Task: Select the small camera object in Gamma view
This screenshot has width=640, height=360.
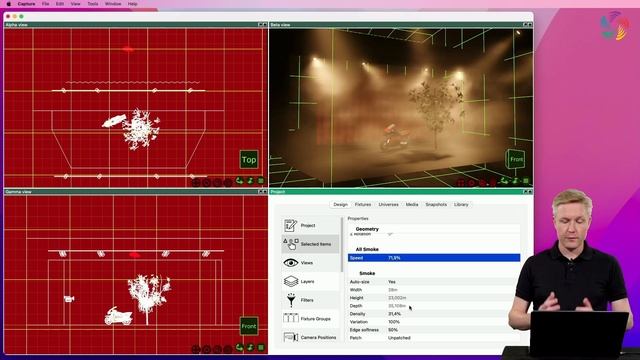Action: click(x=69, y=299)
